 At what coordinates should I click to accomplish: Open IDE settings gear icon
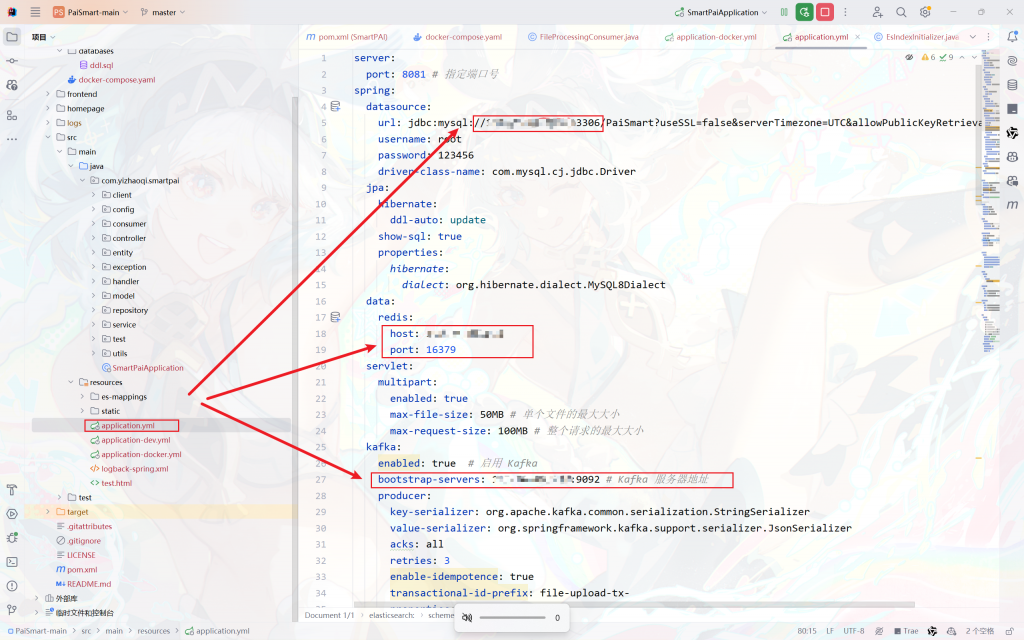pyautogui.click(x=926, y=12)
